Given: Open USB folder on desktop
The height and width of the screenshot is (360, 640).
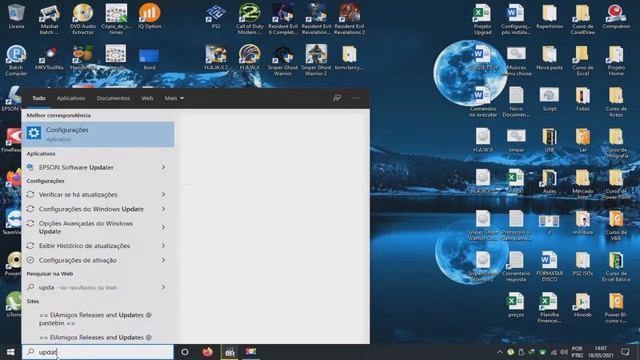Looking at the screenshot, I should [549, 140].
